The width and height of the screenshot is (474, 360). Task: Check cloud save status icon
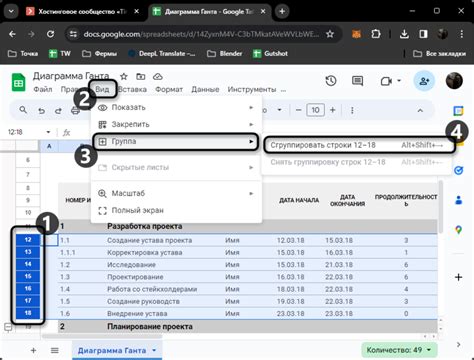158,77
